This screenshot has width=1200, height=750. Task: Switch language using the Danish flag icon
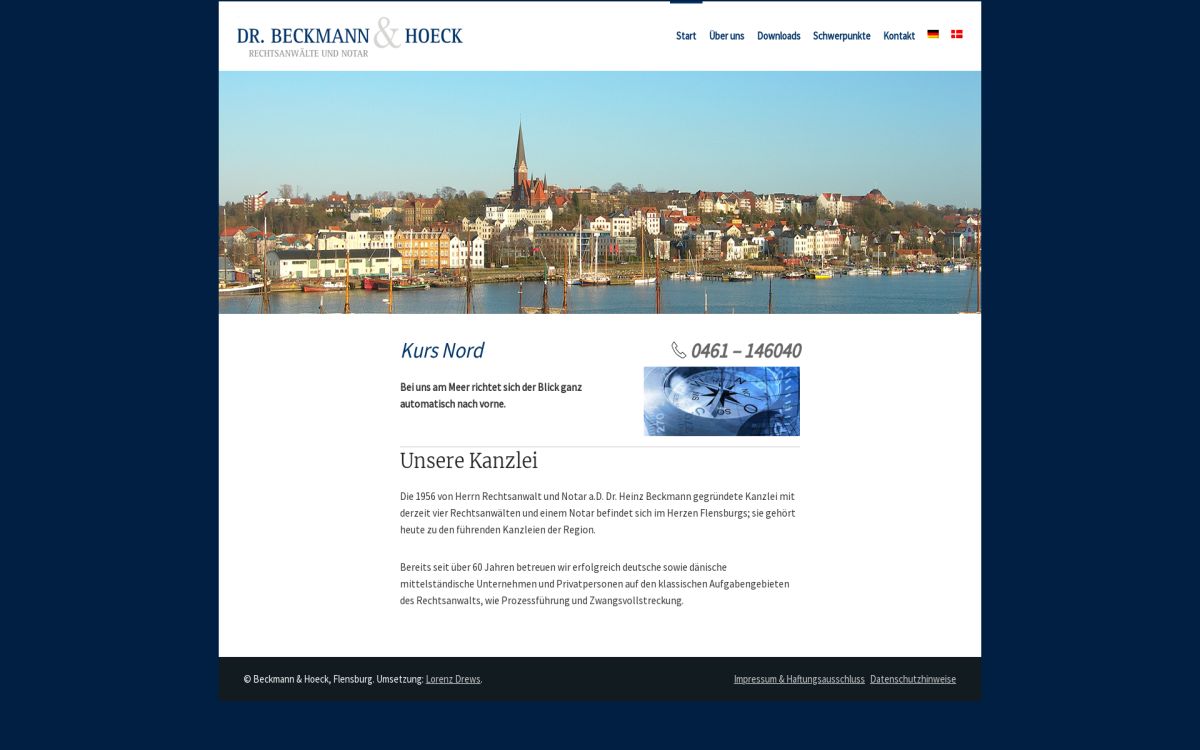[957, 33]
